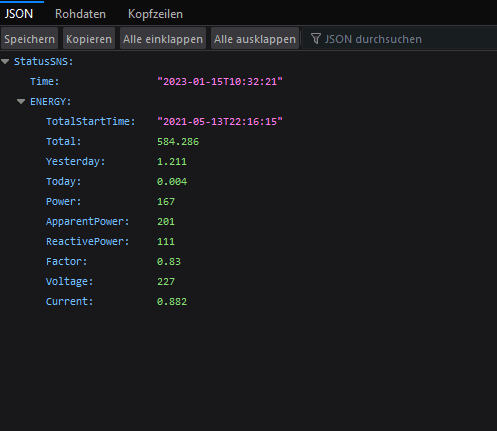The width and height of the screenshot is (497, 431).
Task: Select the value 167
Action: (166, 202)
